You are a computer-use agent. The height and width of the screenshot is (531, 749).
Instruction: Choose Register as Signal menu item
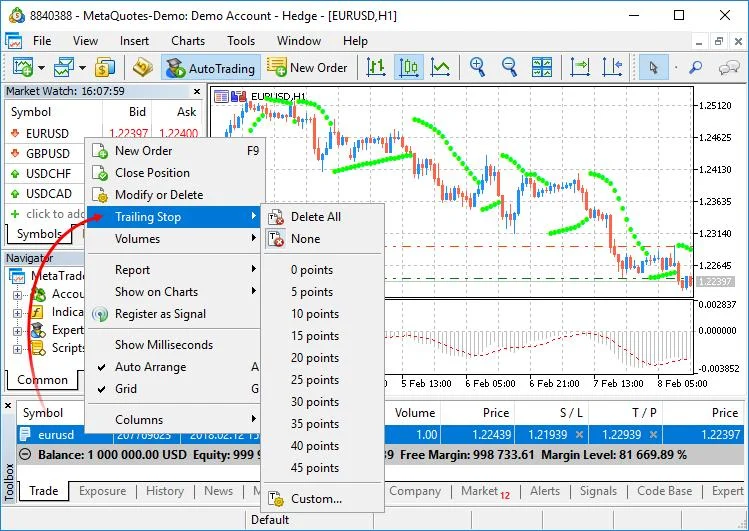[x=174, y=314]
